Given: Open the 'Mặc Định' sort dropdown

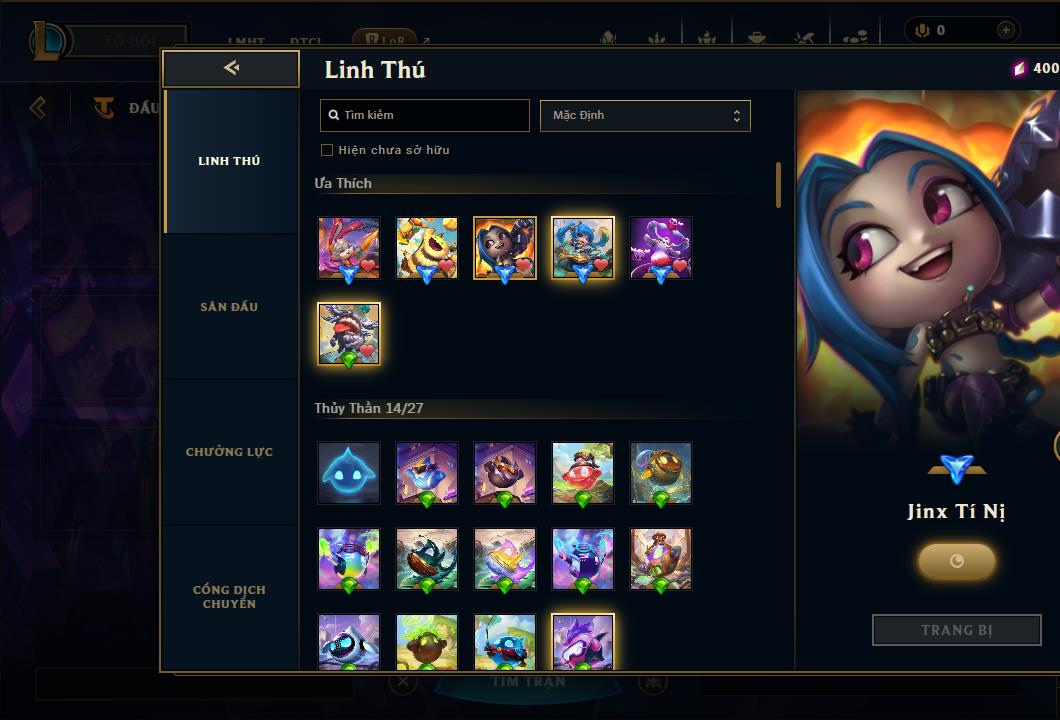Looking at the screenshot, I should 645,116.
